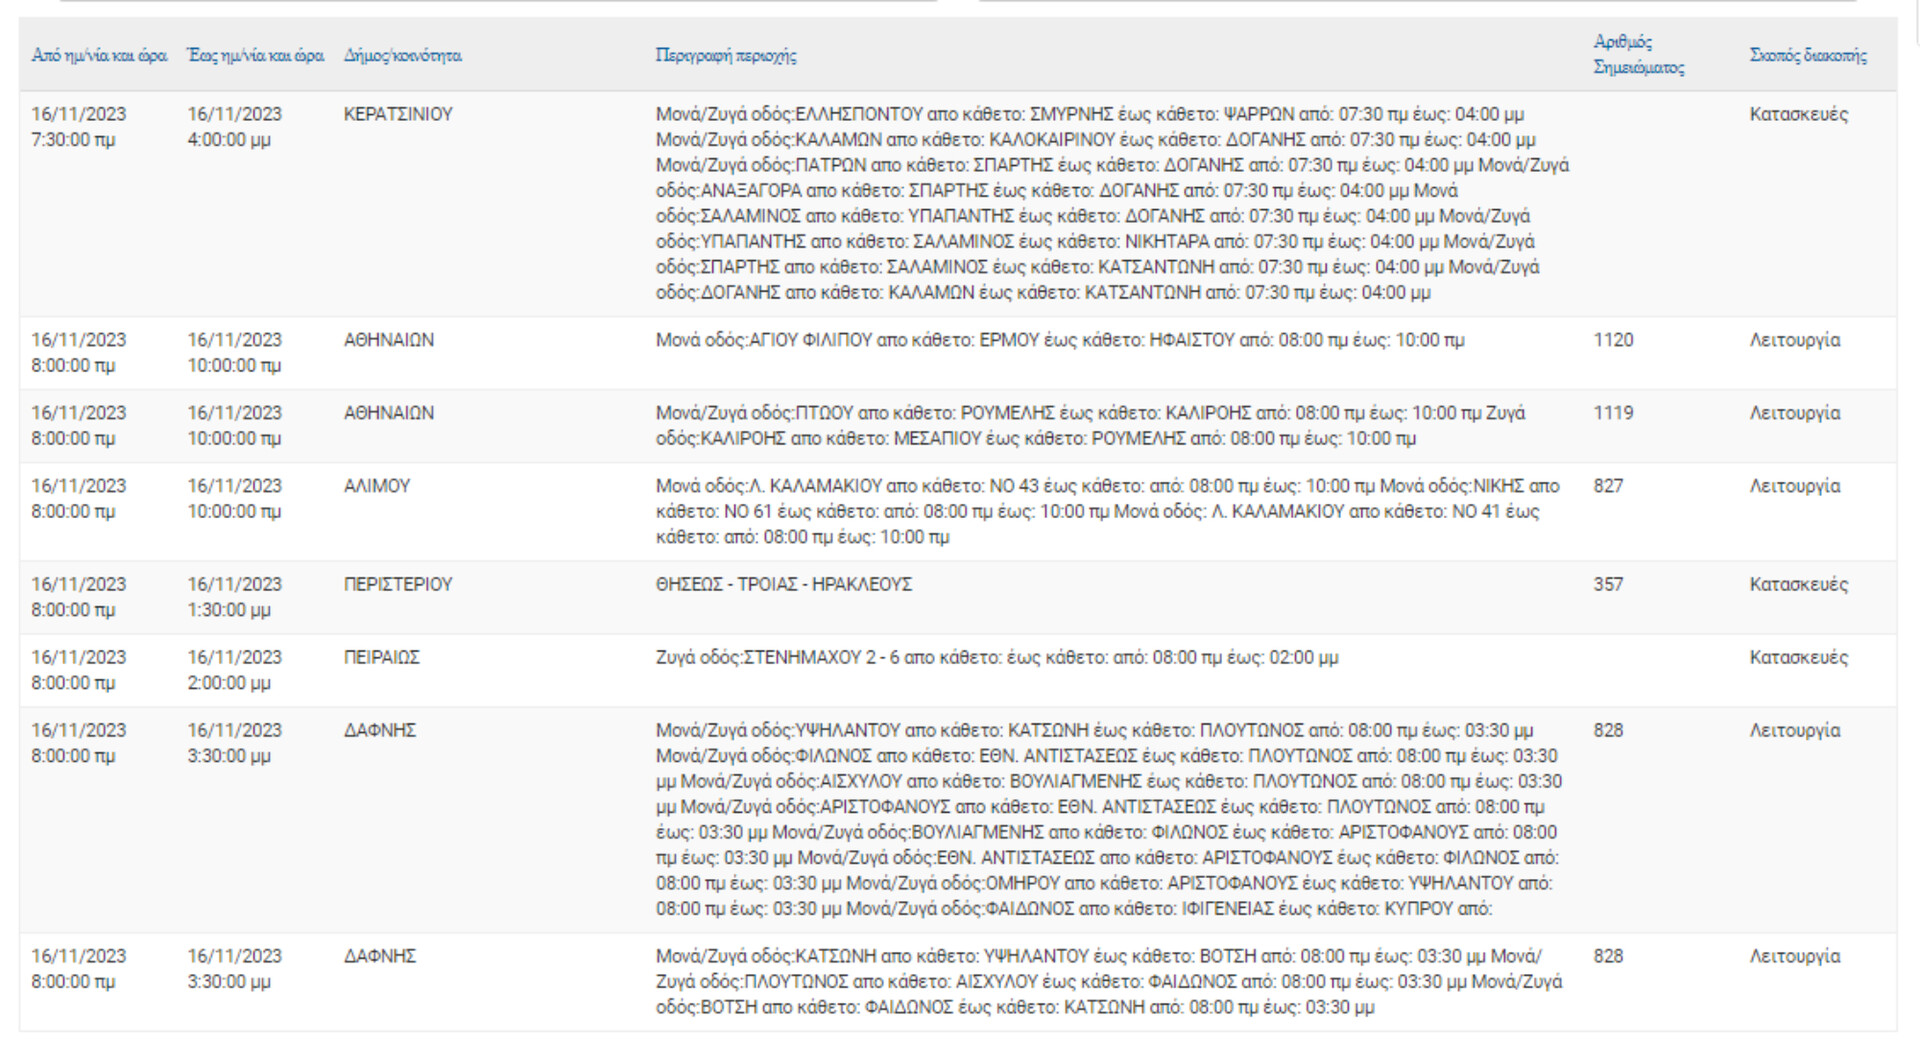Sort by 'Από ημ/νία και ώρα' column header
Viewport: 1920px width, 1044px height.
[99, 56]
